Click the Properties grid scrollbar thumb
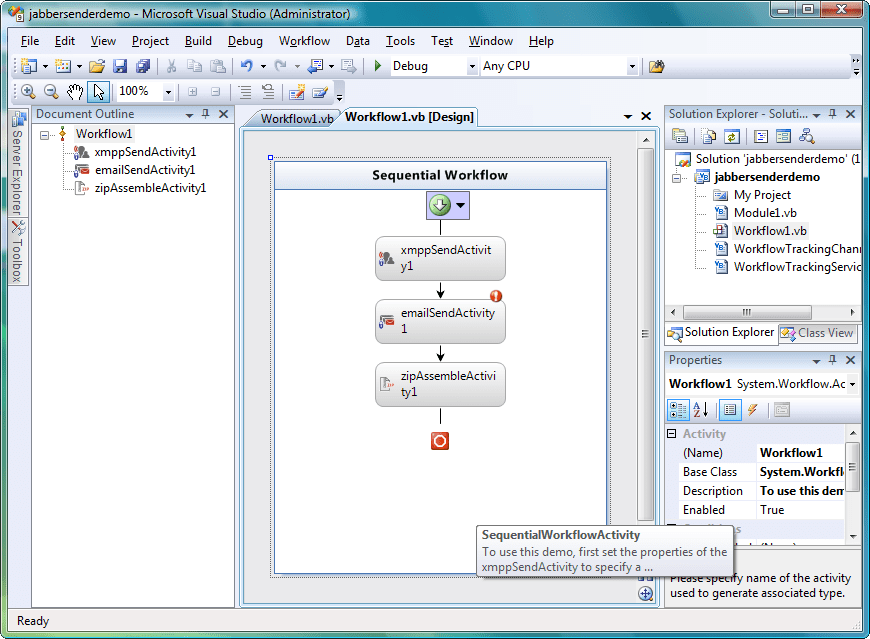Screen dimensions: 870x639 tap(852, 467)
